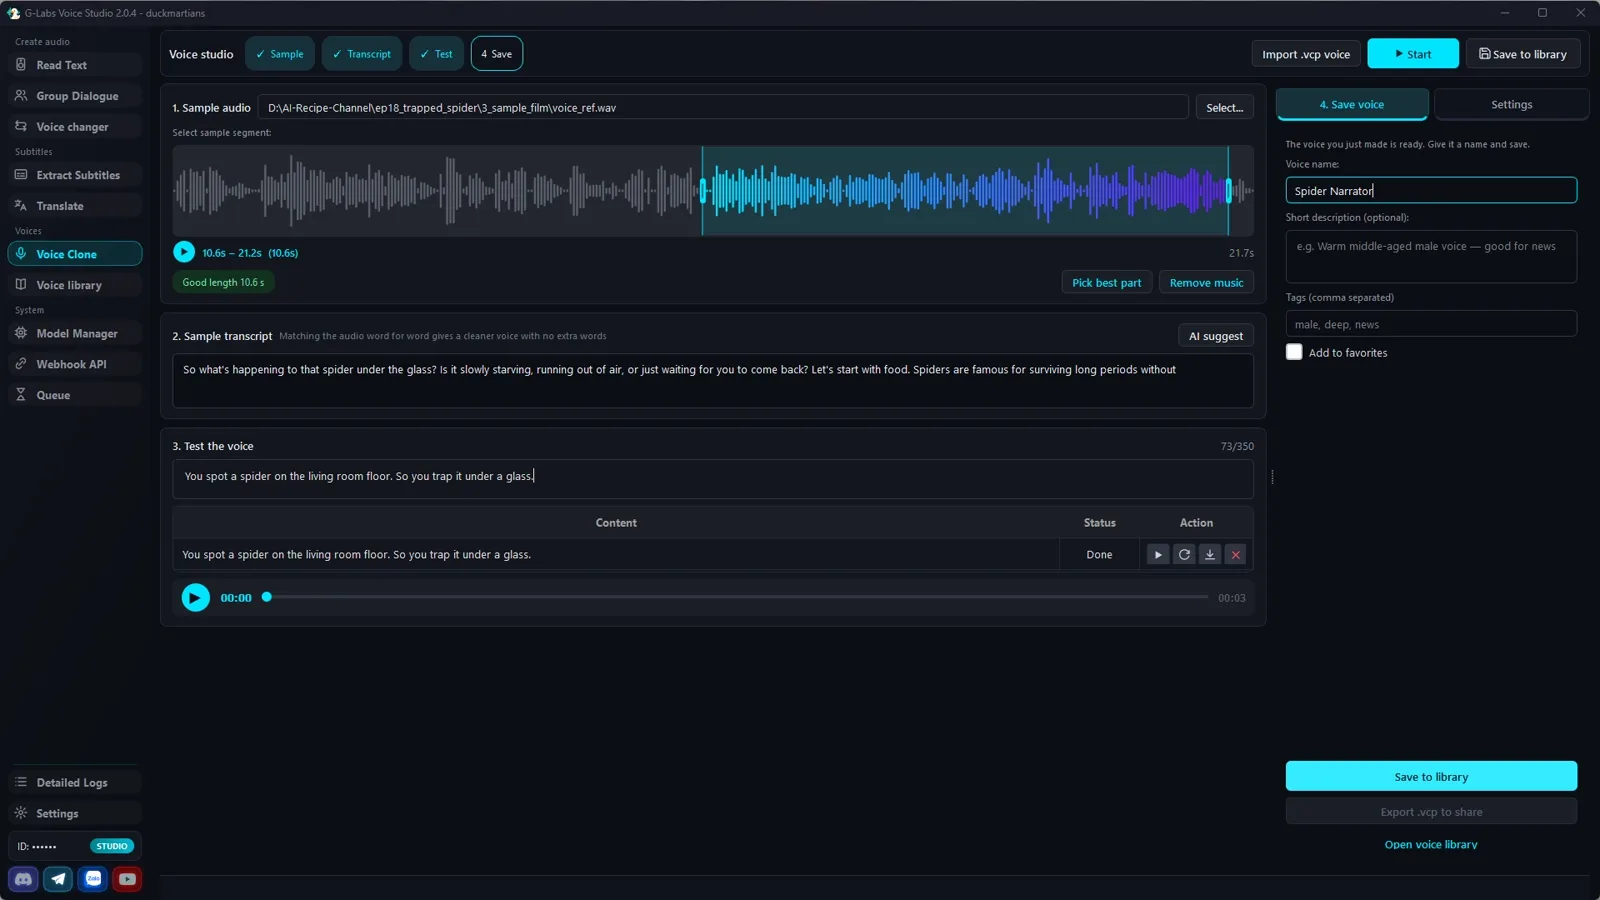Open the Telegram link icon
1600x900 pixels.
click(x=58, y=879)
